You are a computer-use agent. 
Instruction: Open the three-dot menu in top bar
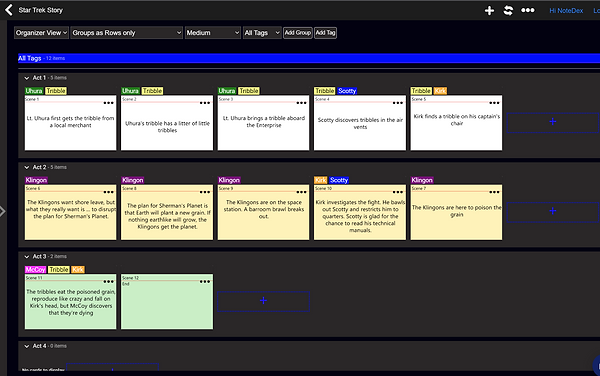click(x=528, y=10)
